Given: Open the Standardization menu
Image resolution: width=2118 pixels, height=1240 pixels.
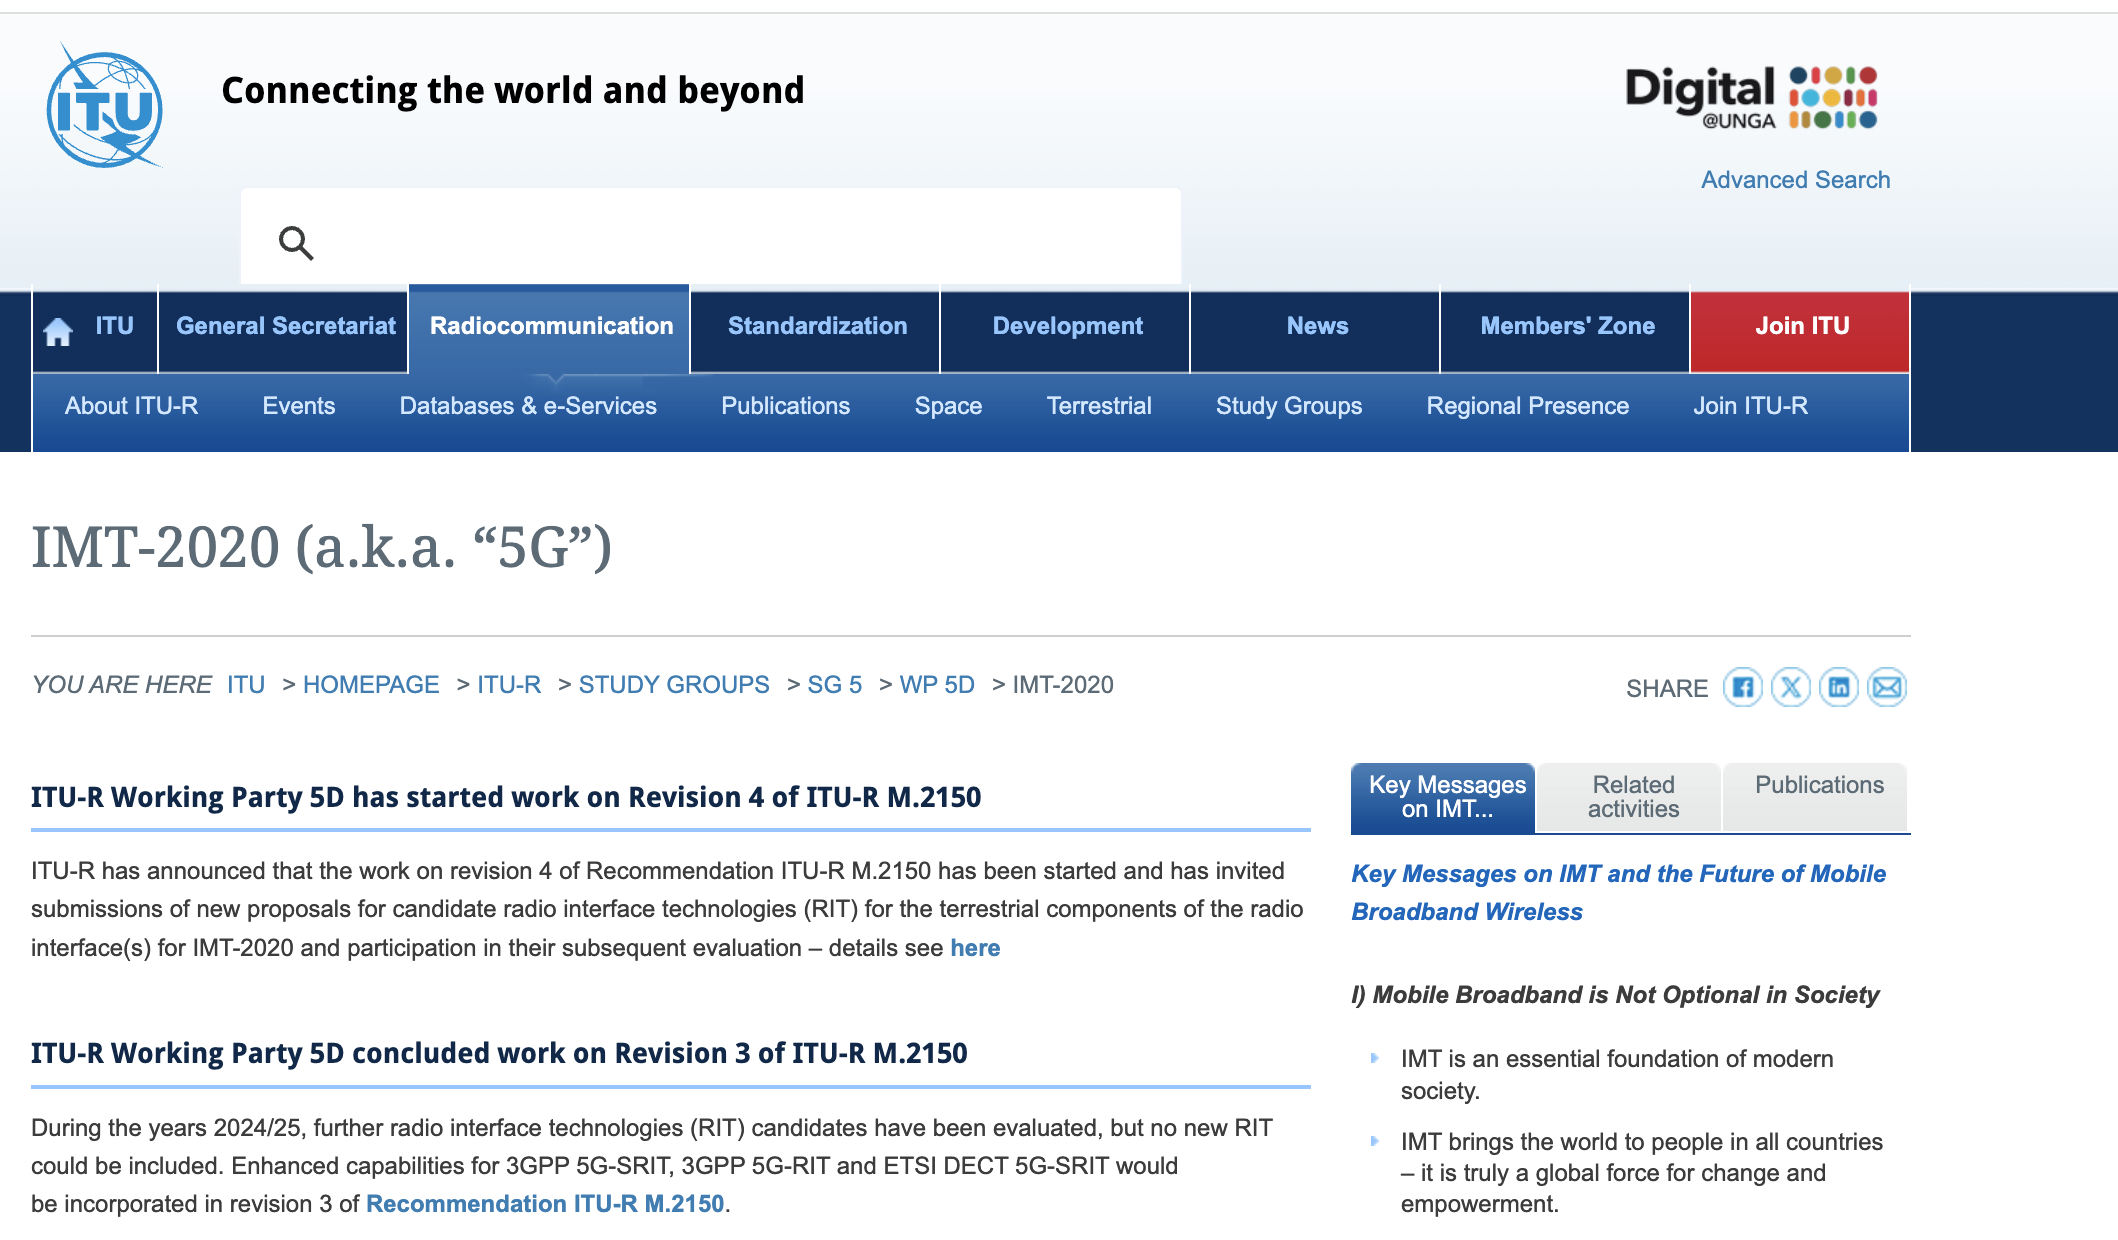Looking at the screenshot, I should point(817,326).
